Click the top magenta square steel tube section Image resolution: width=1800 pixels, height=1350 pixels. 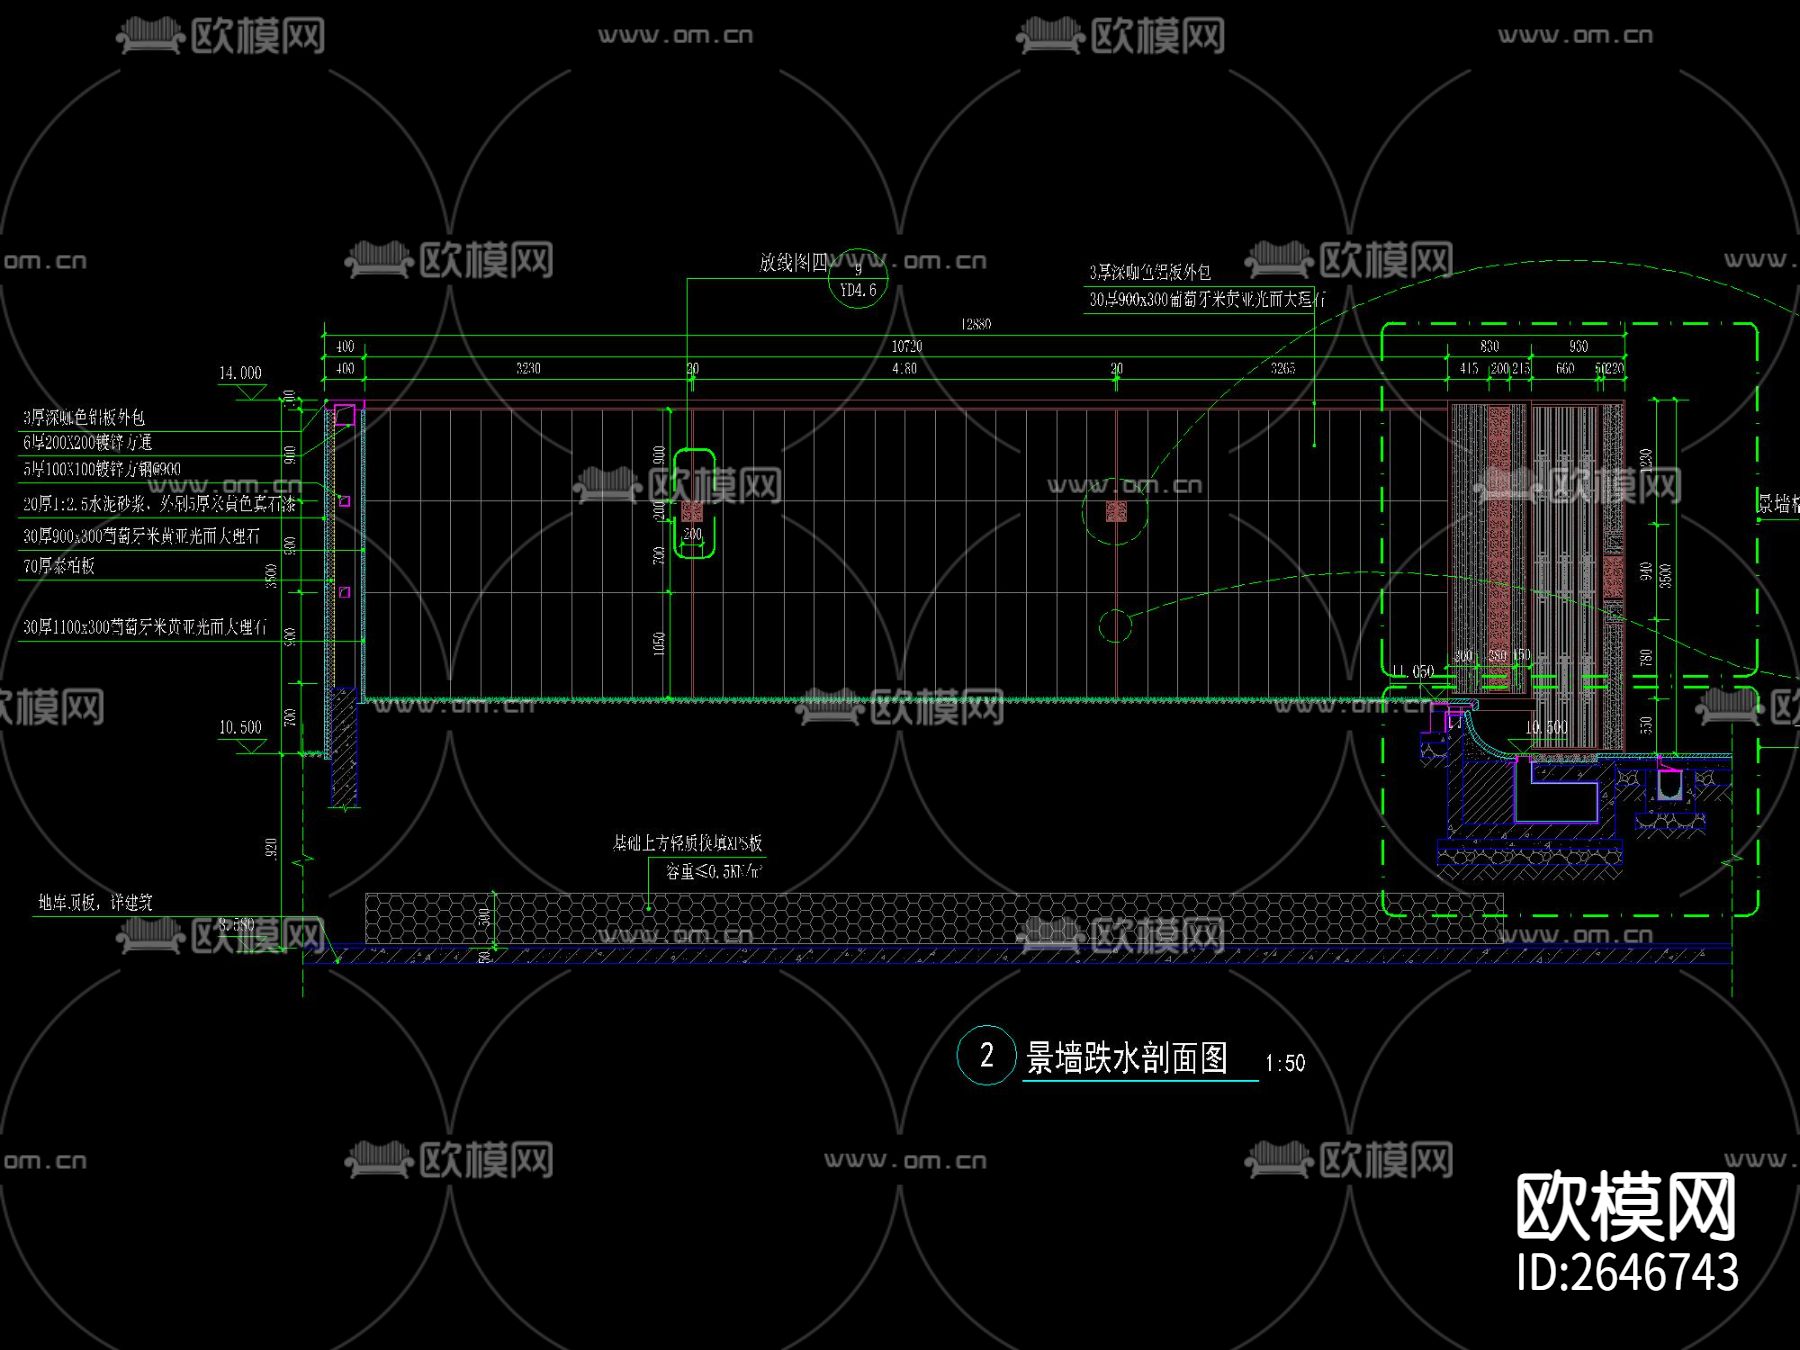coord(344,414)
